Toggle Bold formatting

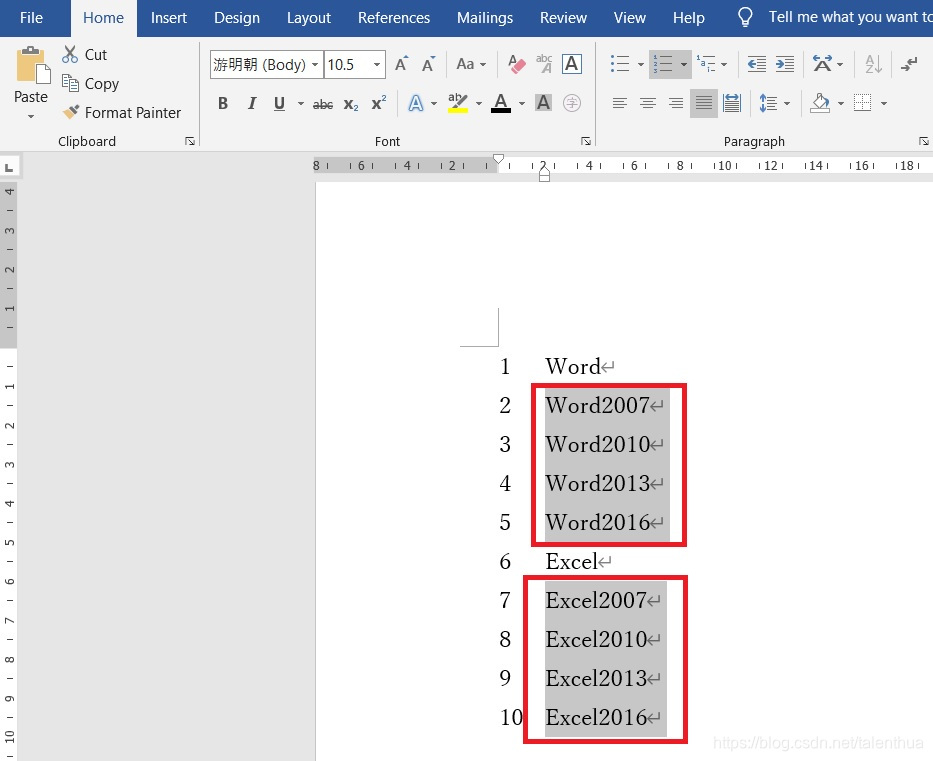pyautogui.click(x=223, y=104)
